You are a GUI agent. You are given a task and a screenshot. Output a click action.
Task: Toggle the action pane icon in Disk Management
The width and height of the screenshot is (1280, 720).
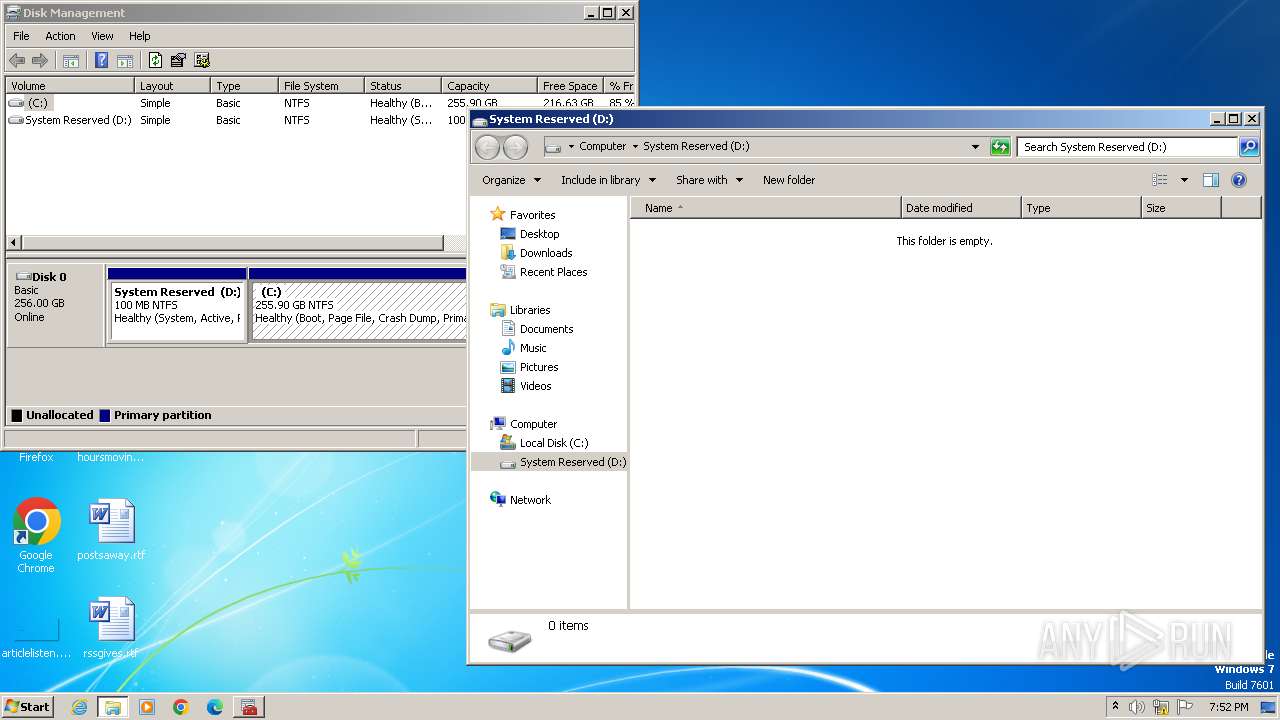click(x=125, y=60)
